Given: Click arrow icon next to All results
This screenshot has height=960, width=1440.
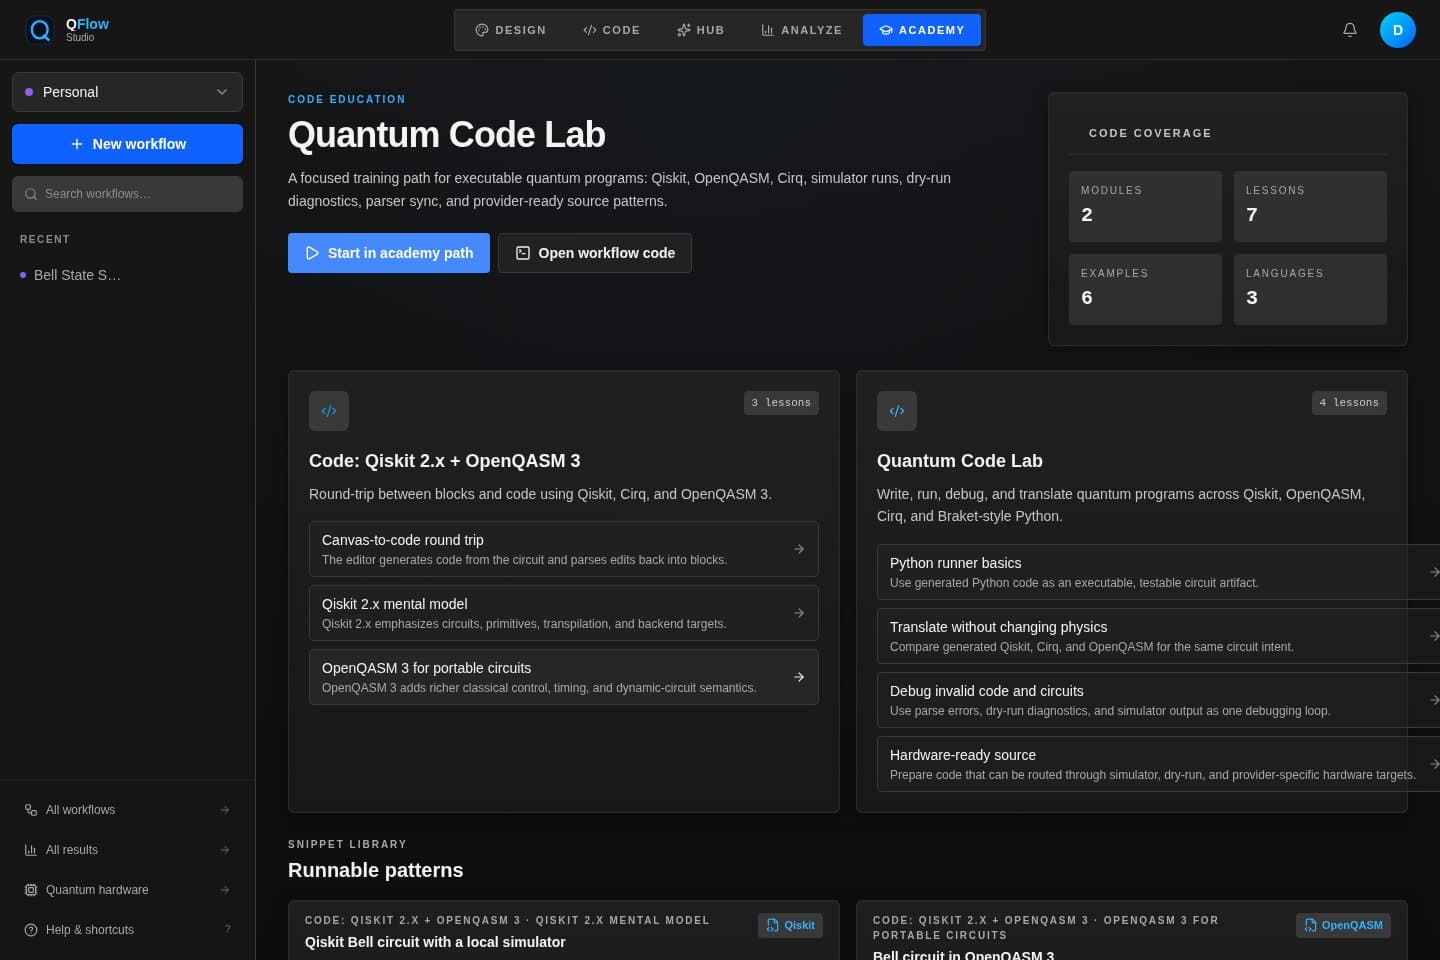Looking at the screenshot, I should pos(225,850).
